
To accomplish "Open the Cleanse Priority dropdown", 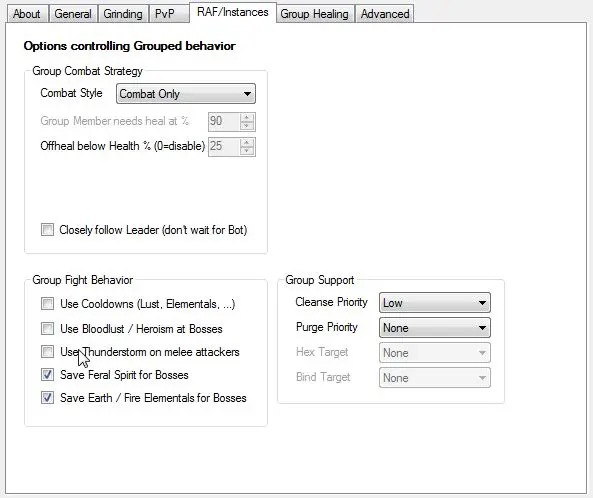I will coord(435,303).
